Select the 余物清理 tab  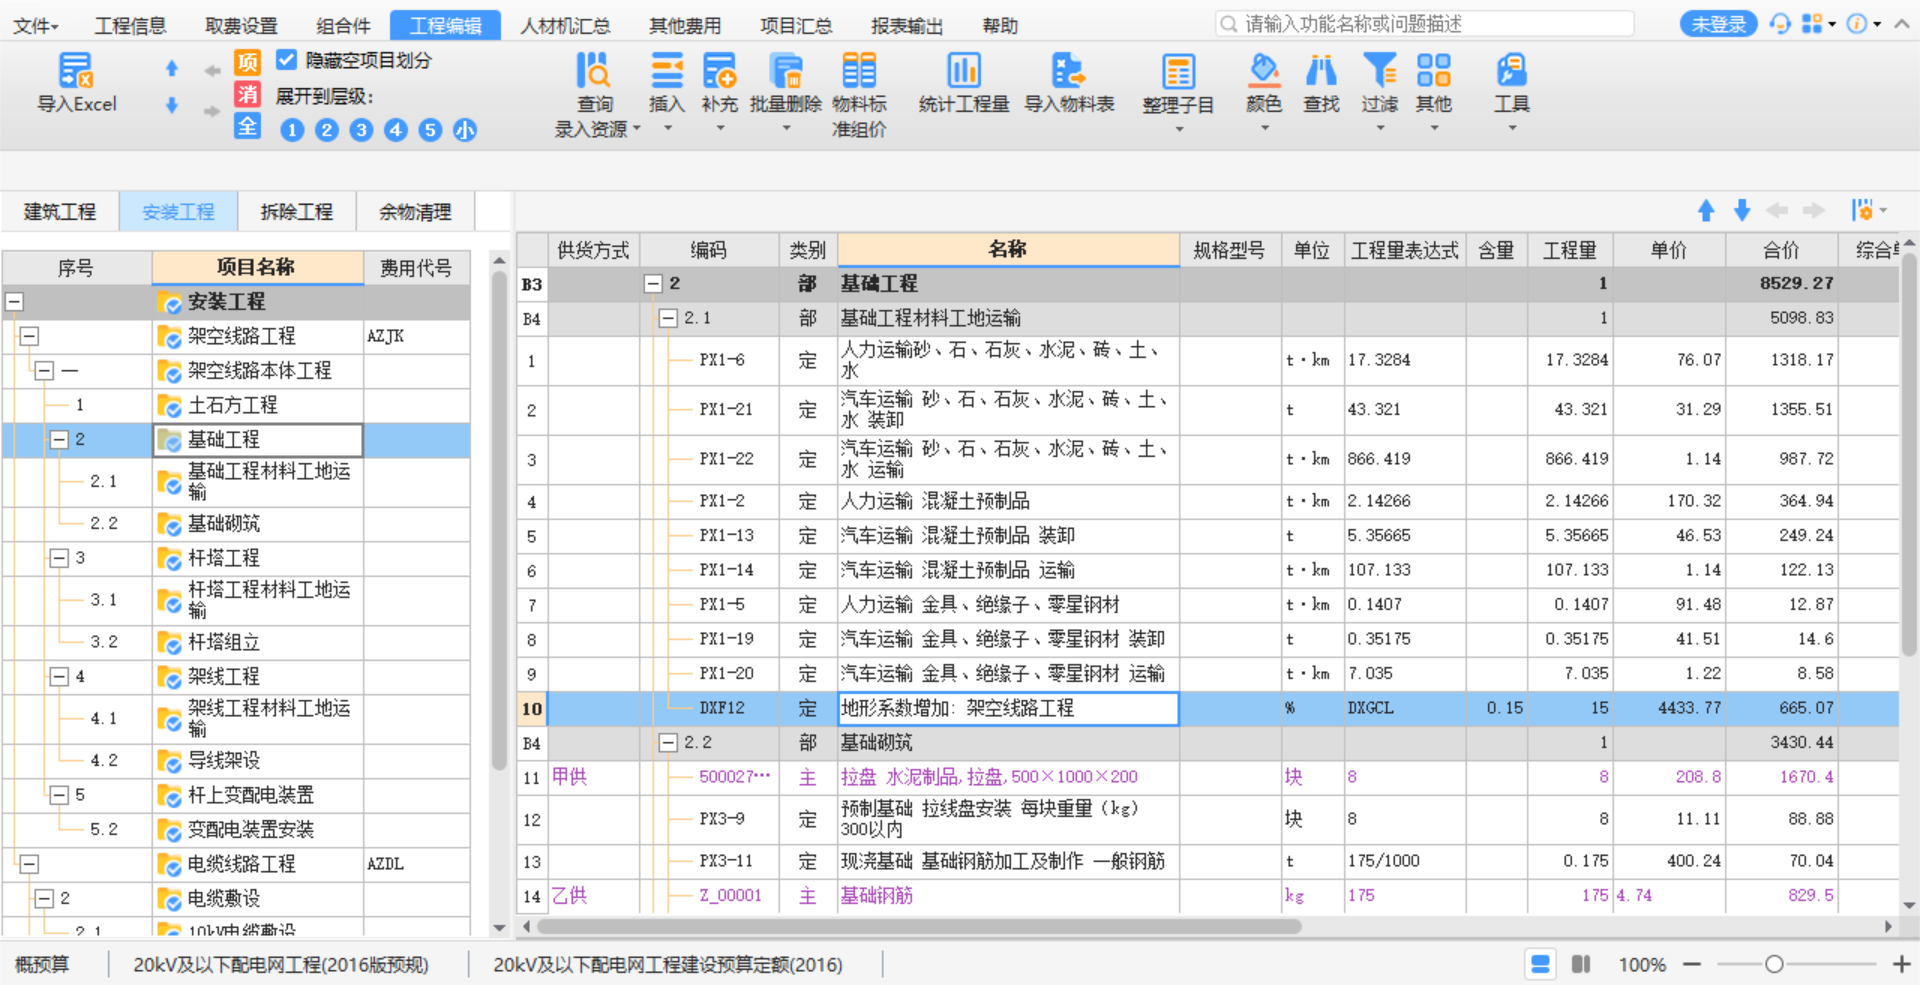pos(415,212)
